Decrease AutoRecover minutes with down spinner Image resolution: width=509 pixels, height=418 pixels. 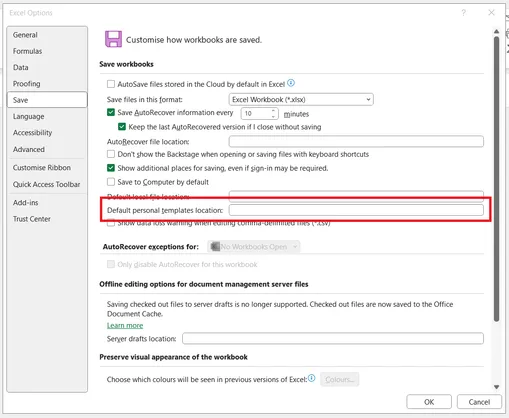pos(273,116)
